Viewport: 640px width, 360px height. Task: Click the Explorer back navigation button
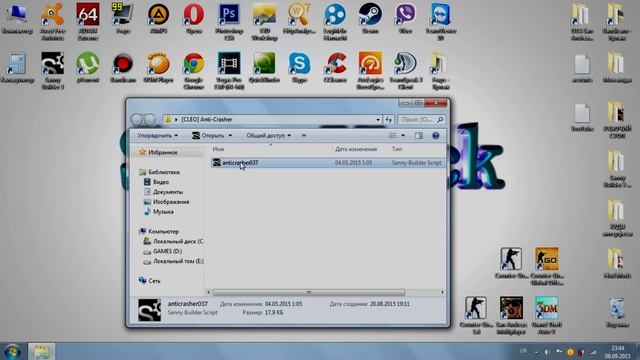136,120
